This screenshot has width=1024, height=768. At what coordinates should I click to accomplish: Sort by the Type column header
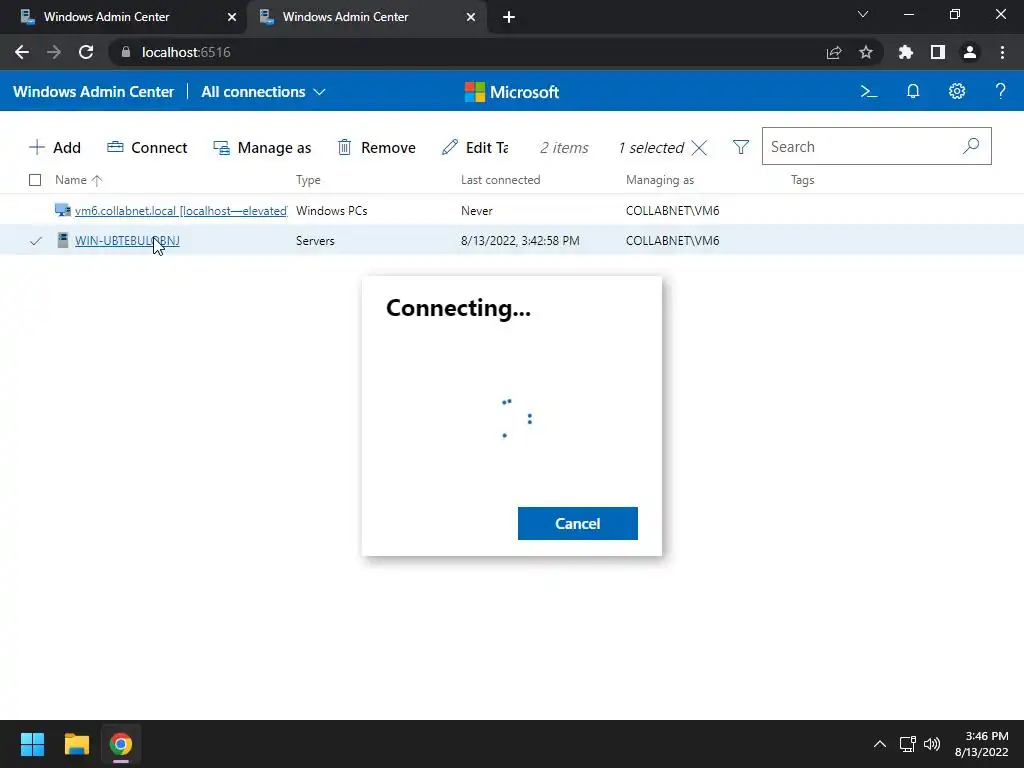pyautogui.click(x=308, y=180)
